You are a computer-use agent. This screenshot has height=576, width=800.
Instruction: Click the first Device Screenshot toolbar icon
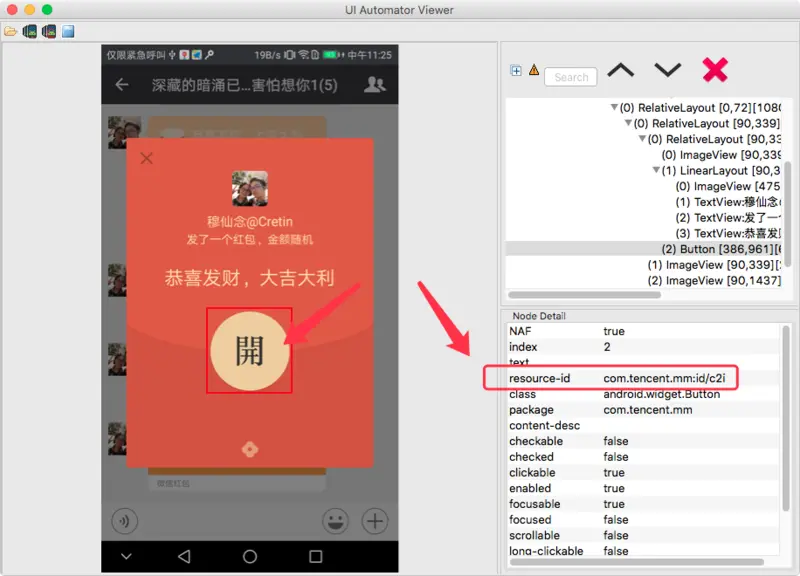click(x=30, y=32)
